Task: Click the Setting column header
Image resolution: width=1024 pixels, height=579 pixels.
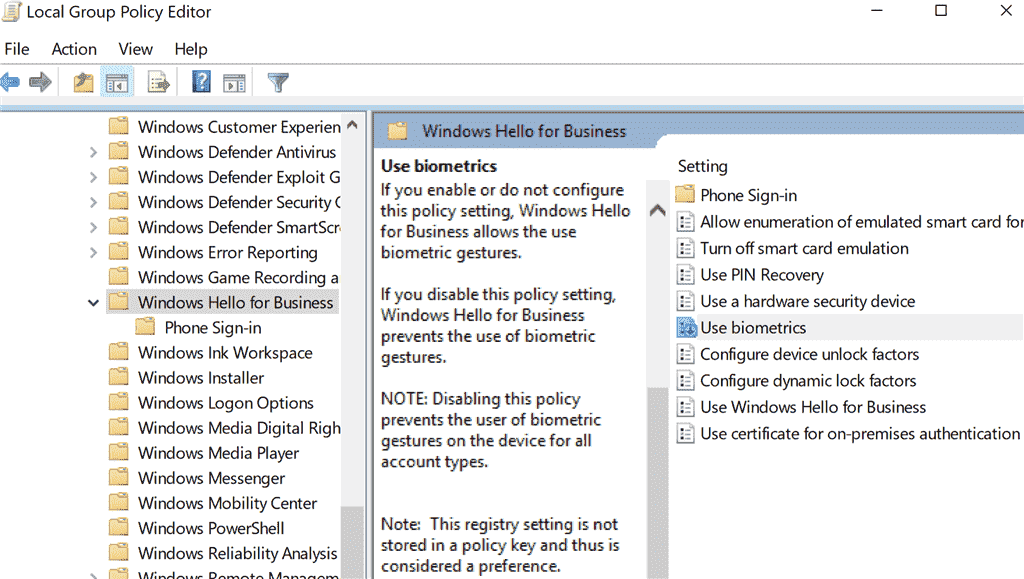Action: 703,166
